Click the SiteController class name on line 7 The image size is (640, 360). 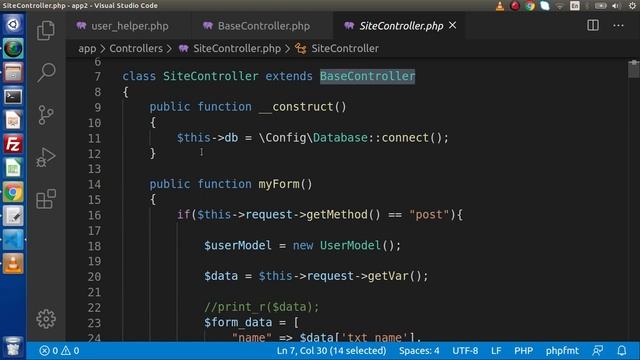click(x=211, y=76)
